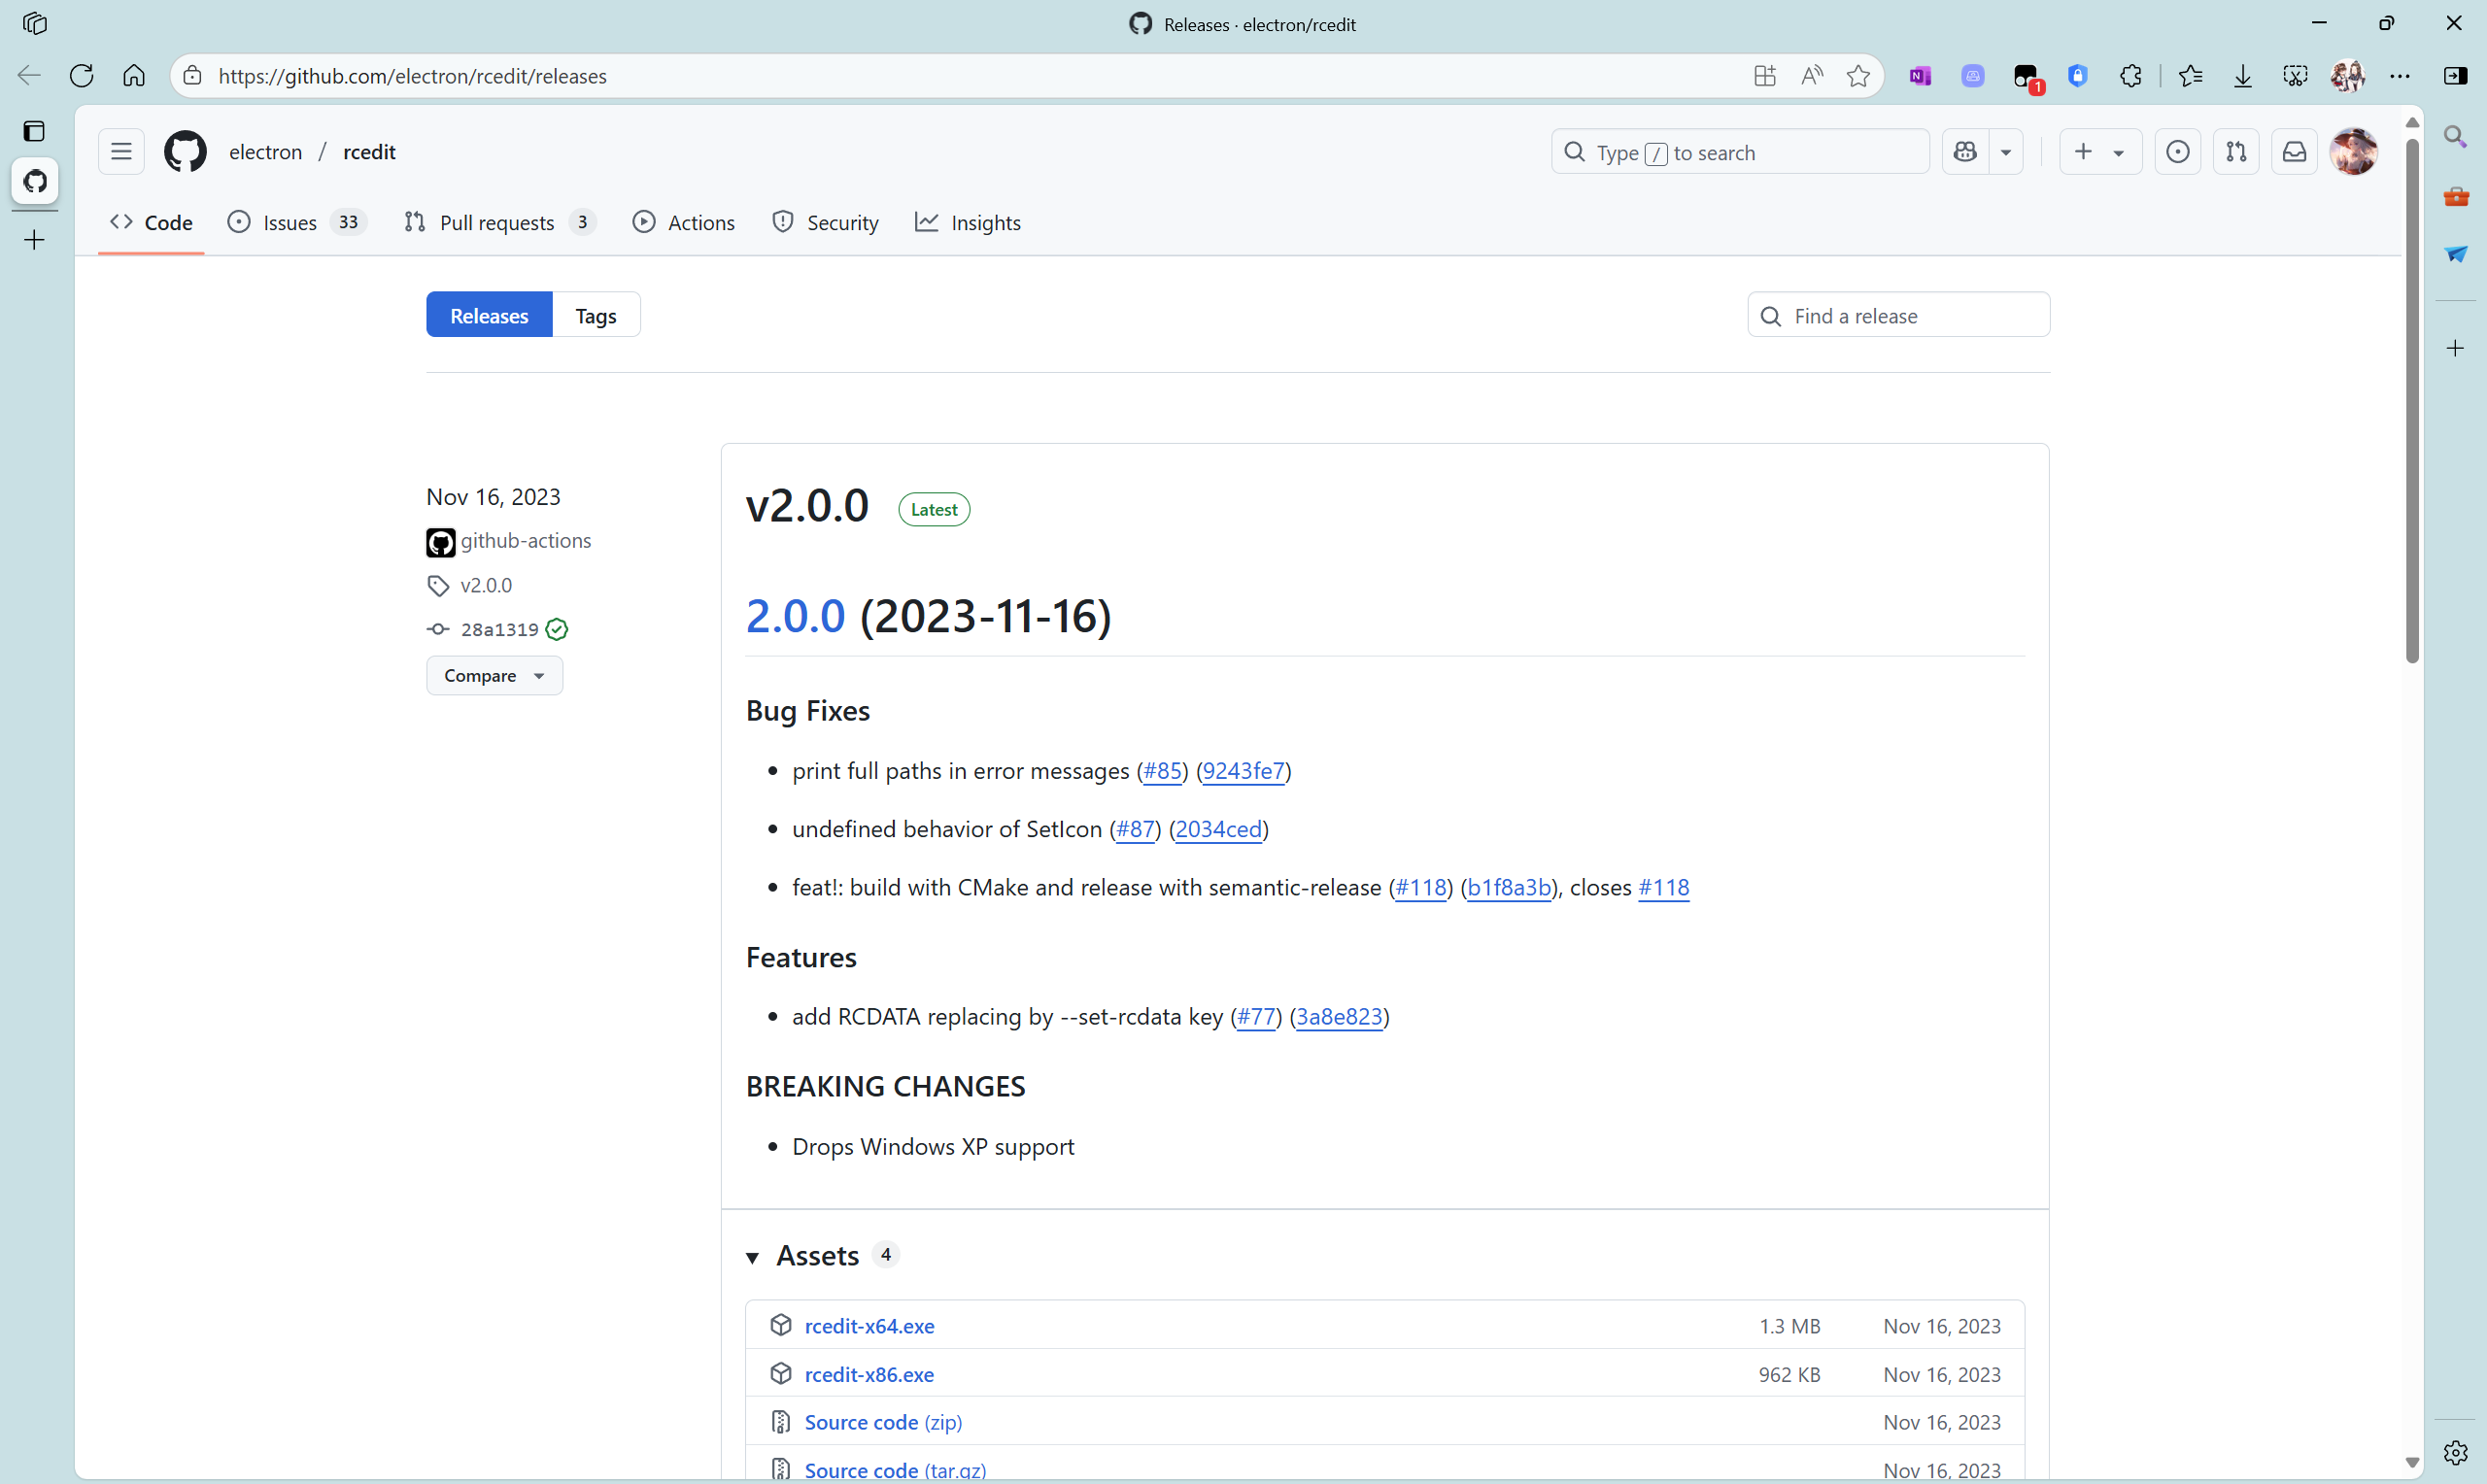Open a new tab with plus icon
The height and width of the screenshot is (1484, 2487).
click(x=34, y=240)
